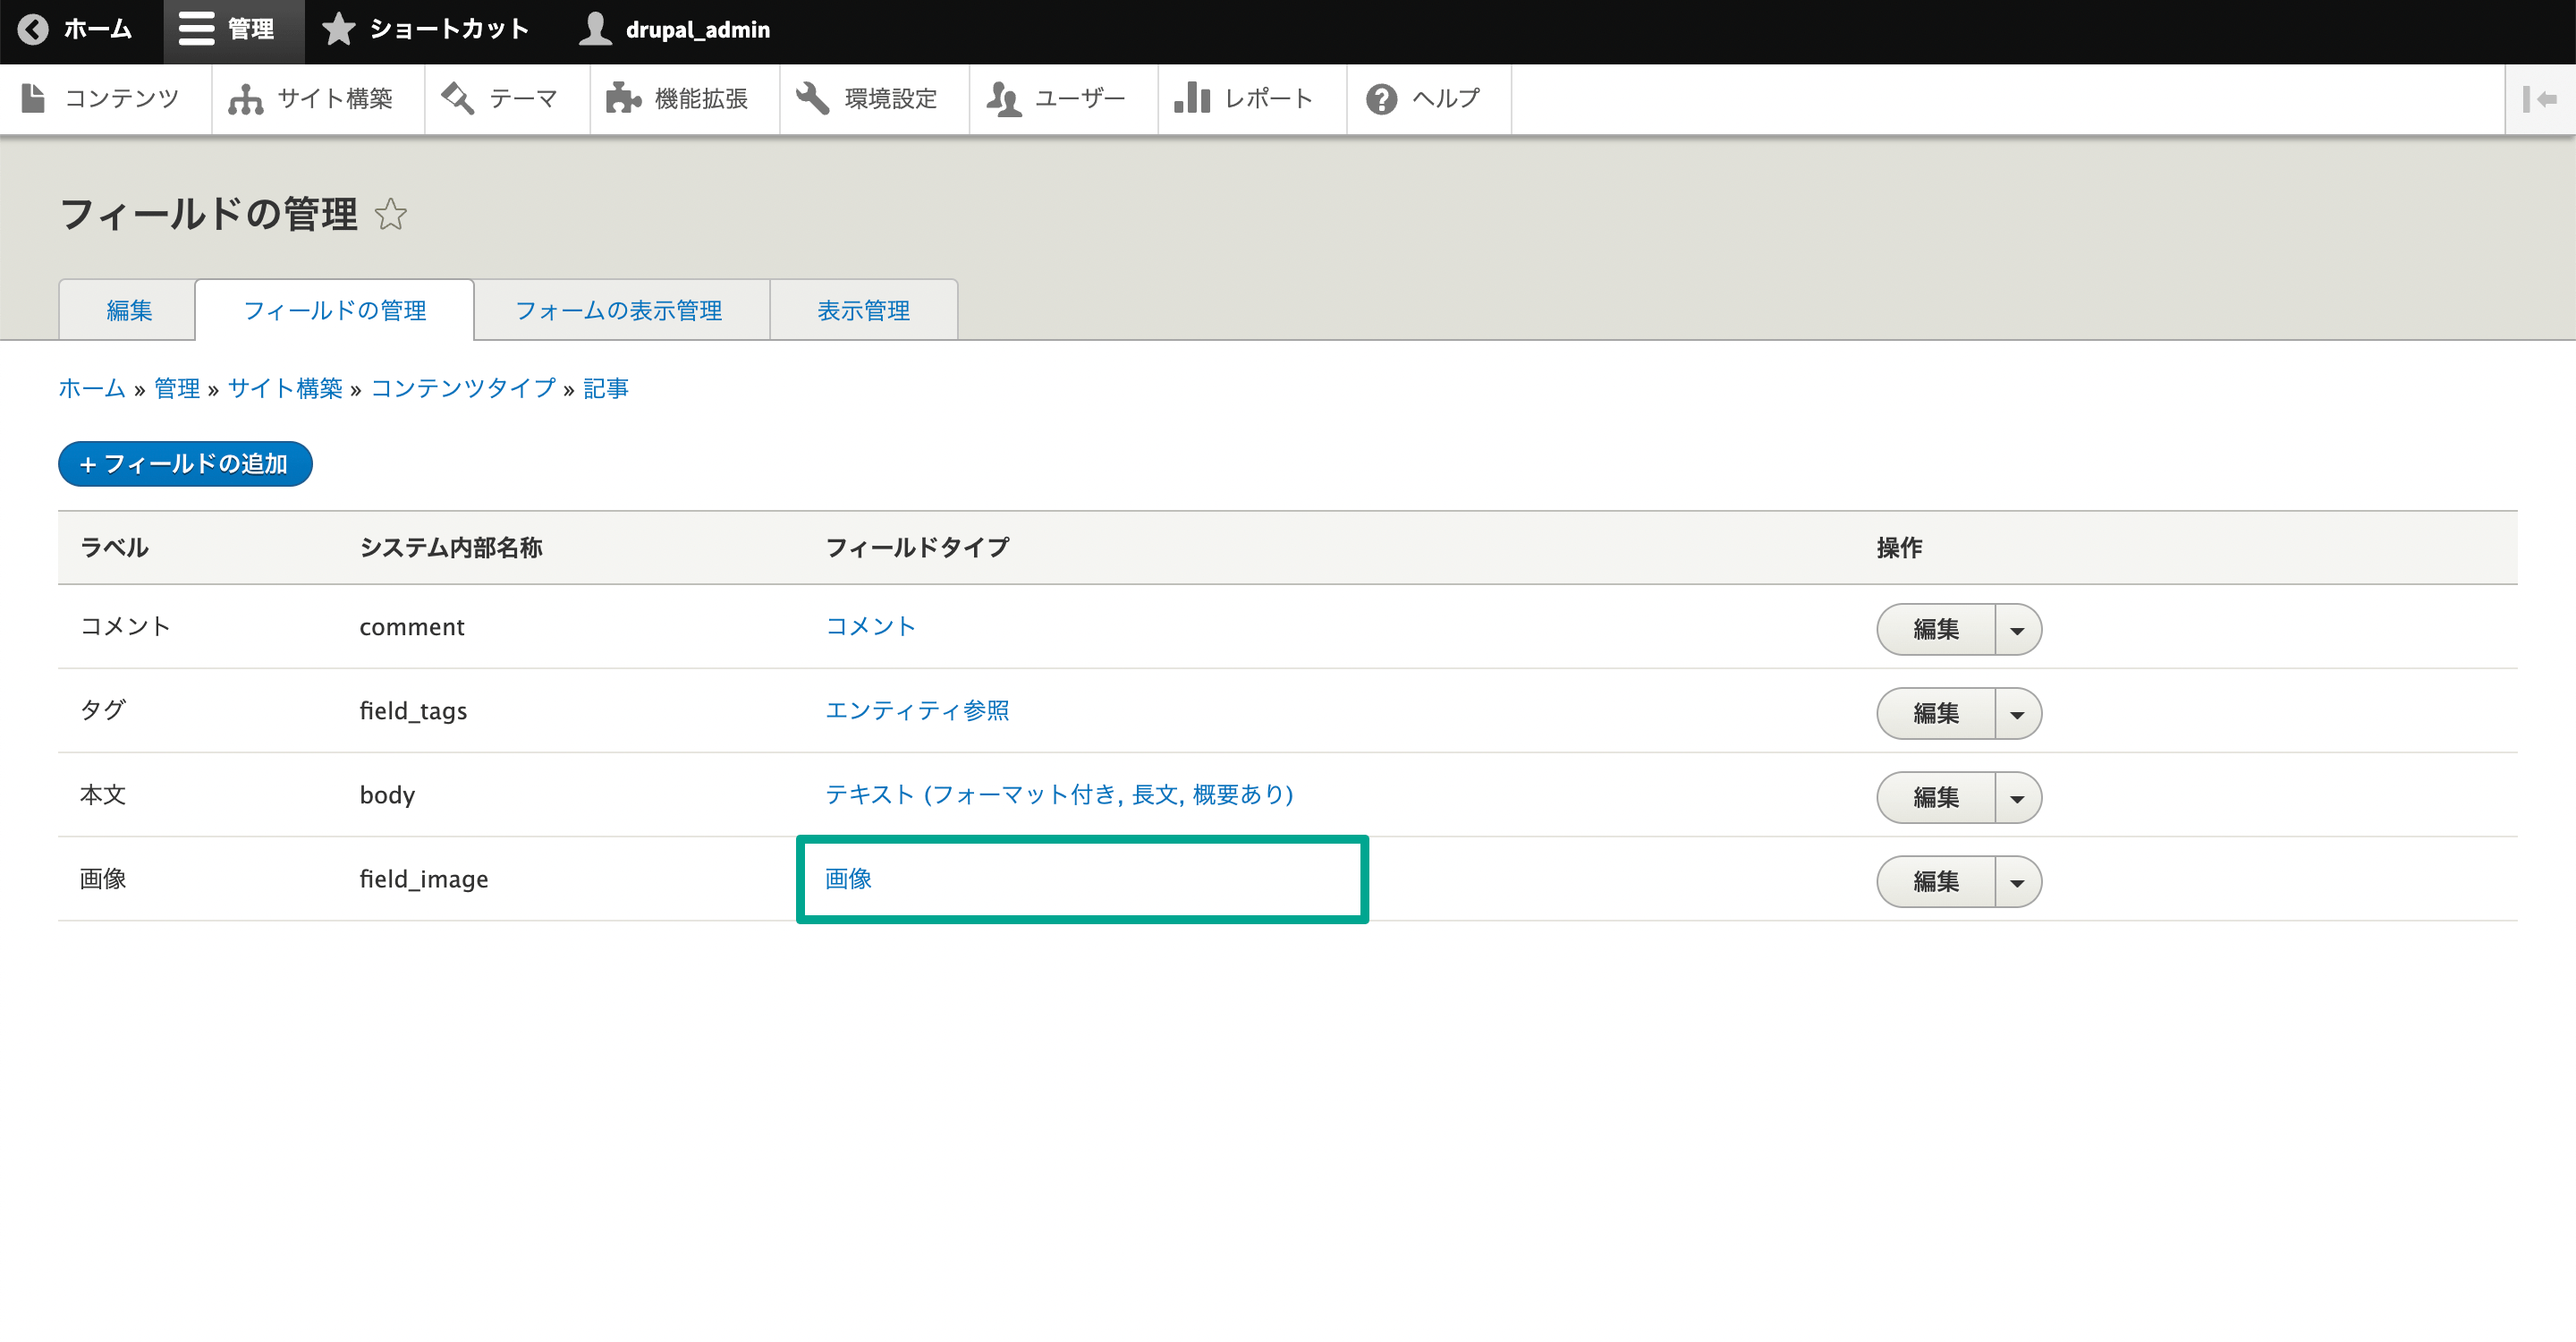Open 記事 breadcrumb link
2576x1342 pixels.
pos(605,388)
